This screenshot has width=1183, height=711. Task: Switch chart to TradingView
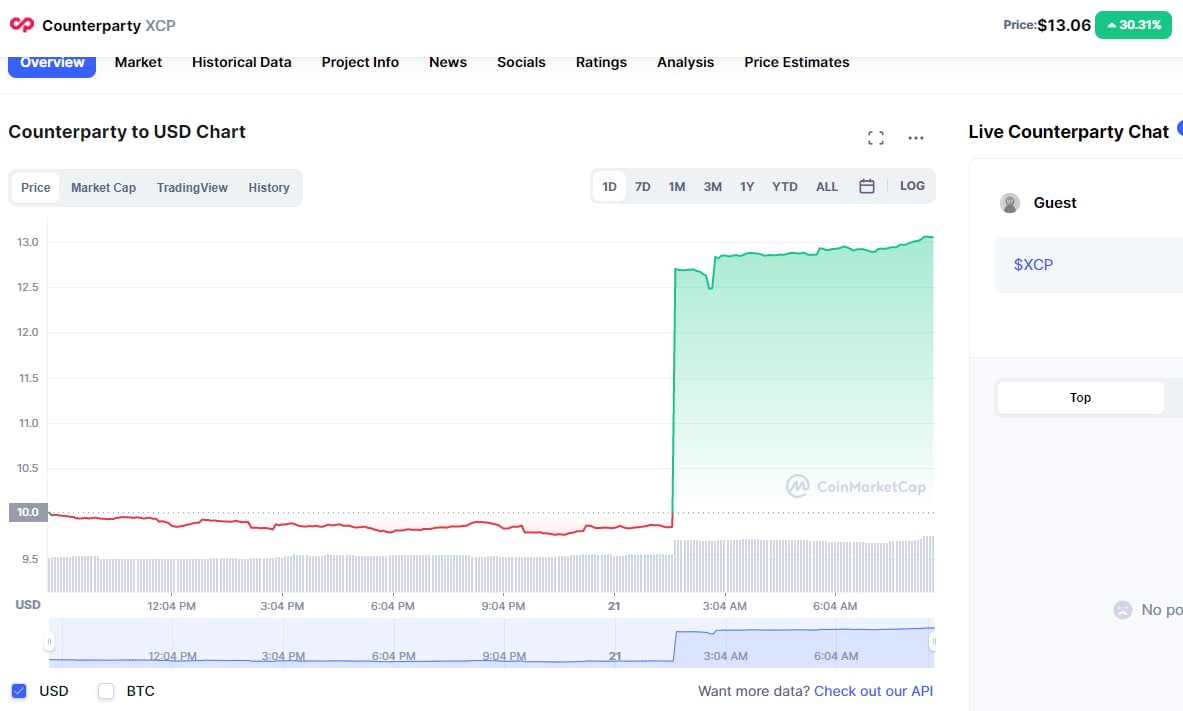click(192, 188)
